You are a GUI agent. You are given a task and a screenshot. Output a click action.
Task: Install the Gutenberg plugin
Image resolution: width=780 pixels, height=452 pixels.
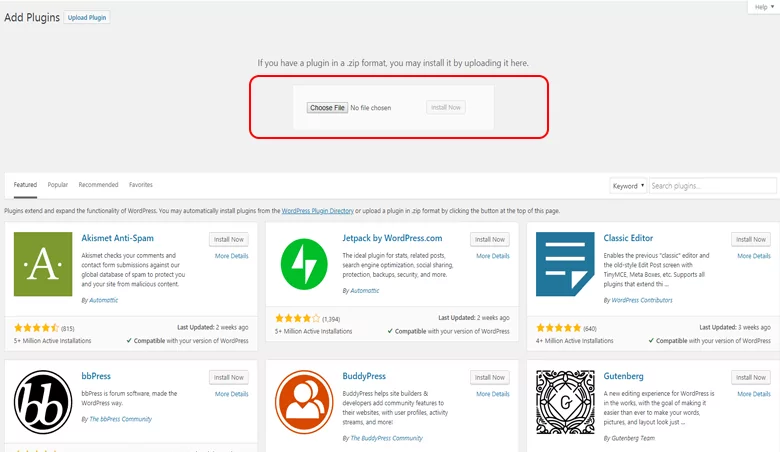[751, 377]
